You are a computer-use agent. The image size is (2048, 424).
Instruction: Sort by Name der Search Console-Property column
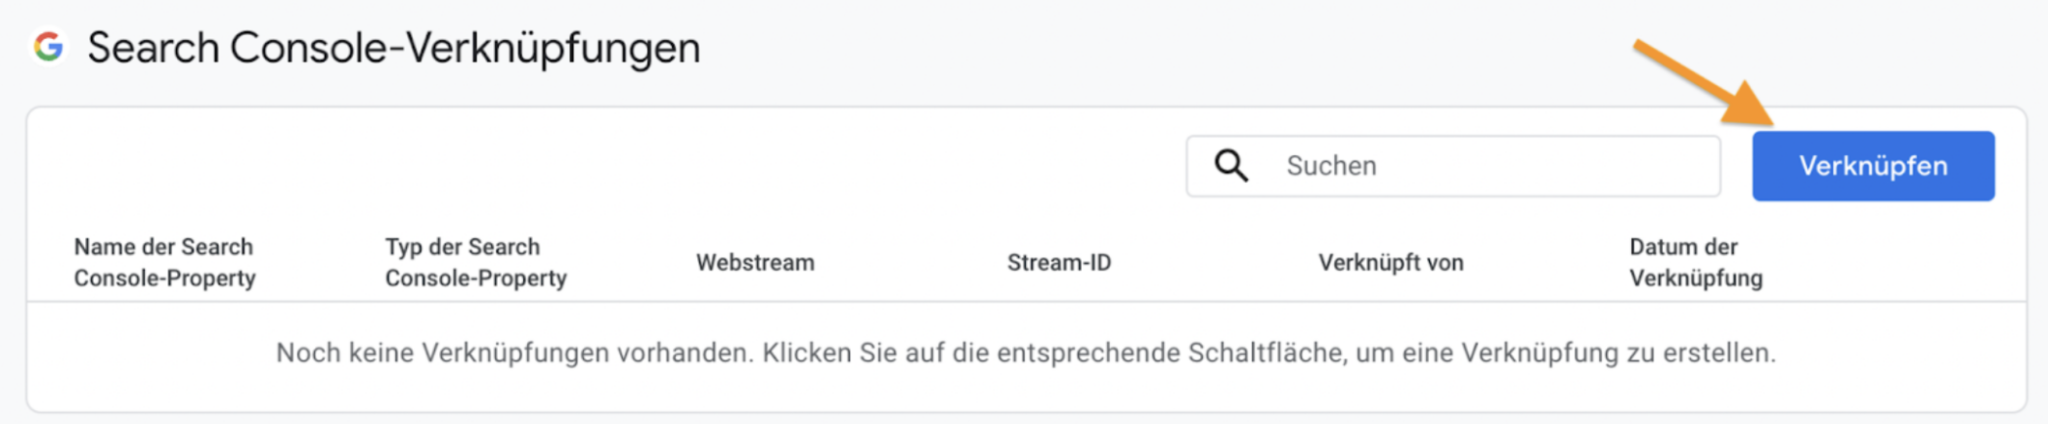point(164,262)
